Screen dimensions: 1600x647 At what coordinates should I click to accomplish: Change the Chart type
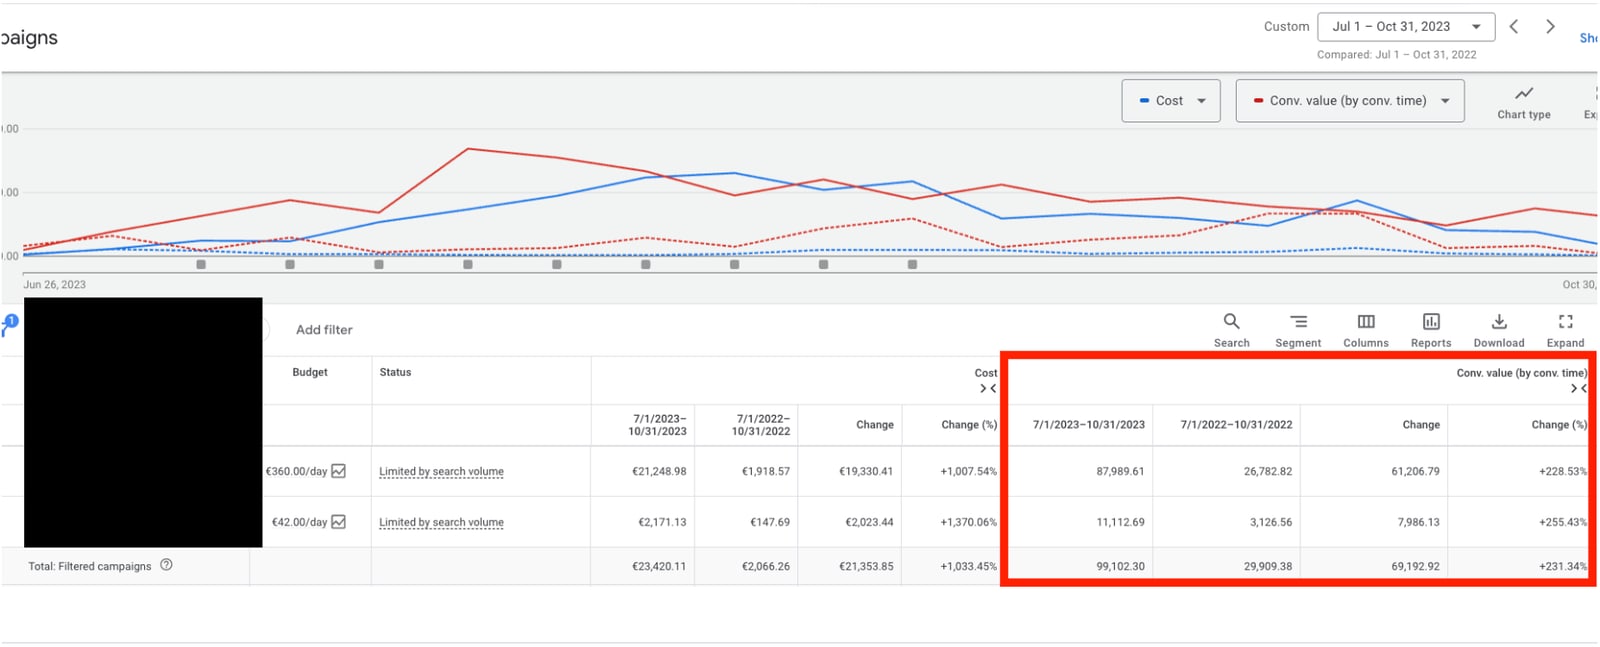click(x=1524, y=102)
